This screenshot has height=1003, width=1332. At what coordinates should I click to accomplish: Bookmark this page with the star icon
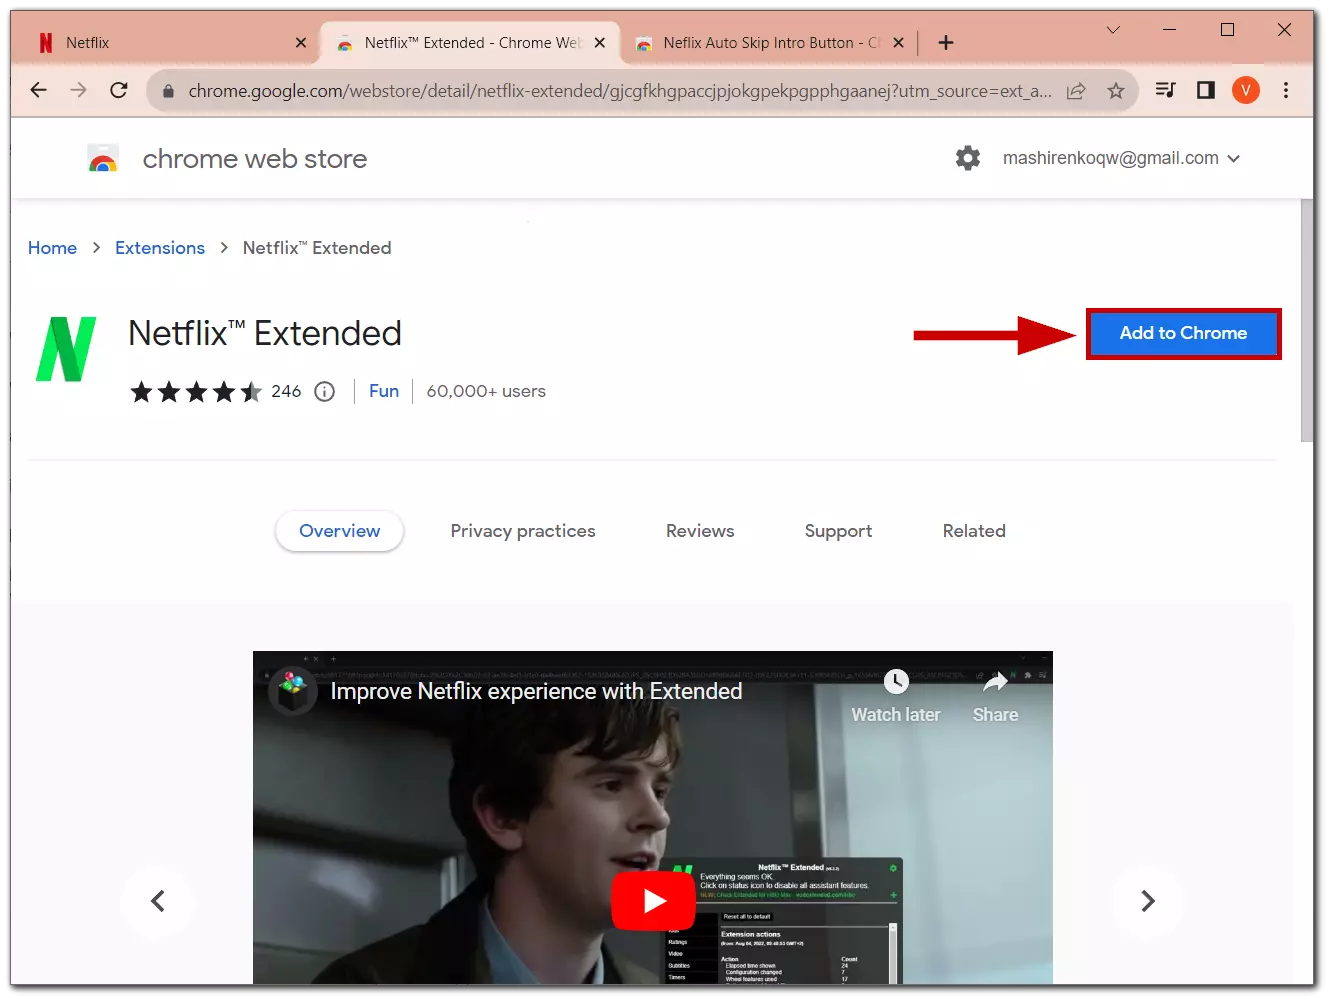point(1116,91)
